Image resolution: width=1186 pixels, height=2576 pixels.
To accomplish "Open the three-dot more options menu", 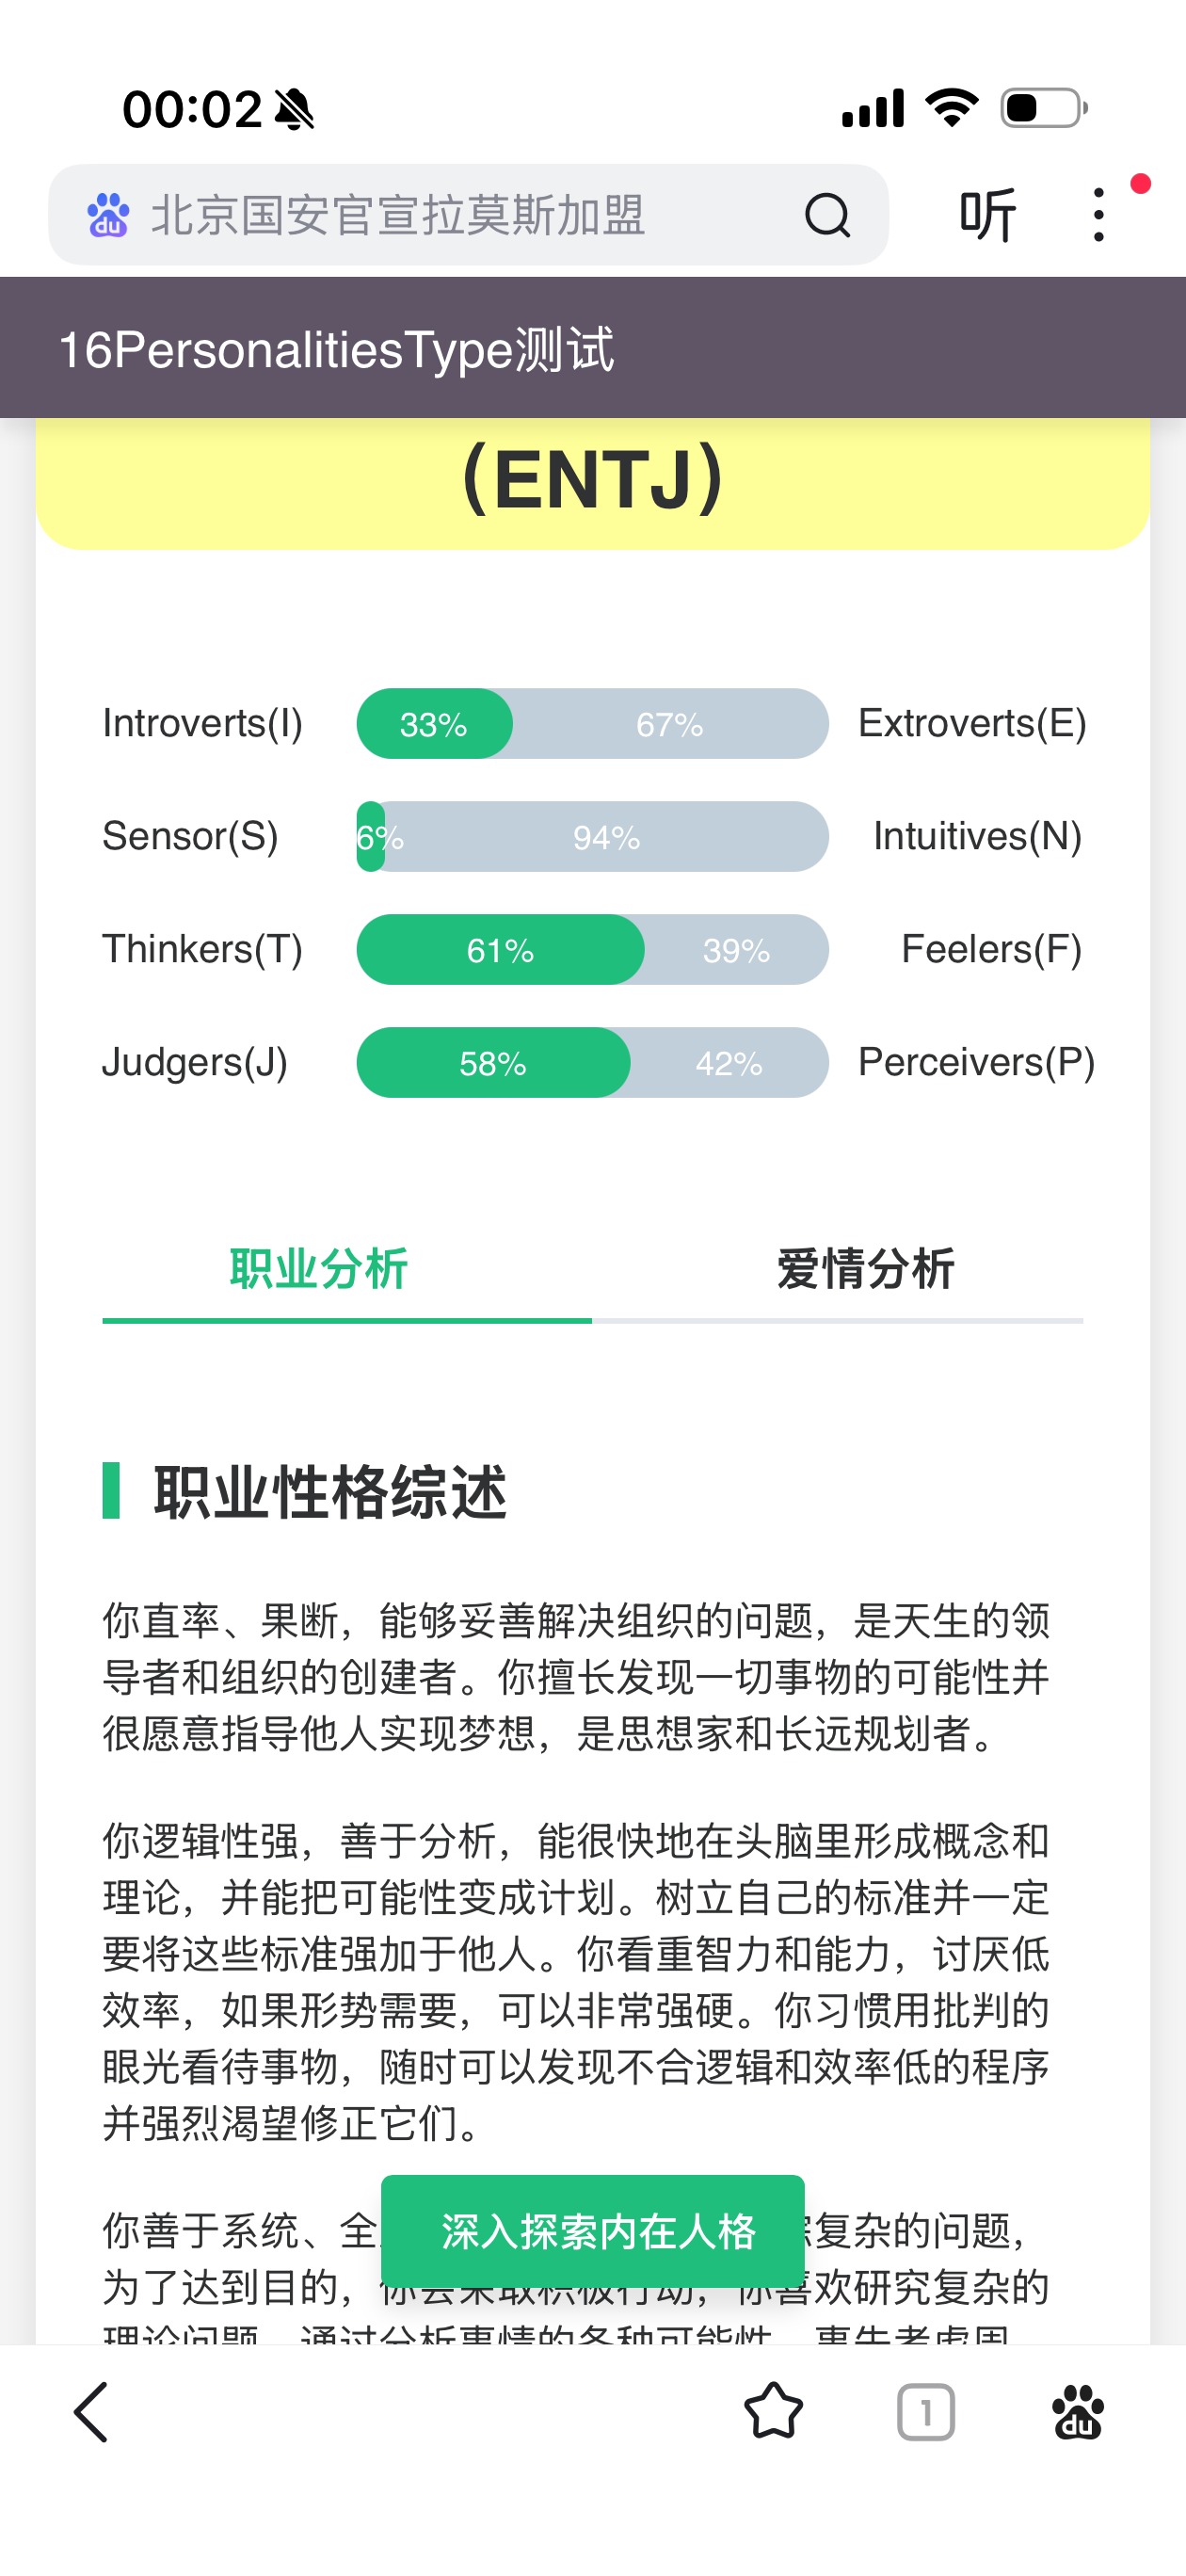I will pyautogui.click(x=1099, y=215).
